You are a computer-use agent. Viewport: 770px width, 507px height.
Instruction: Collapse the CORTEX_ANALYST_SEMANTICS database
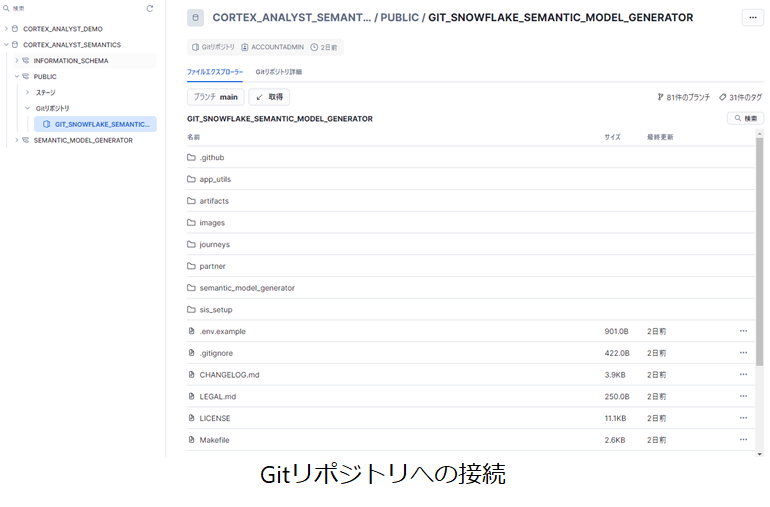tap(6, 45)
